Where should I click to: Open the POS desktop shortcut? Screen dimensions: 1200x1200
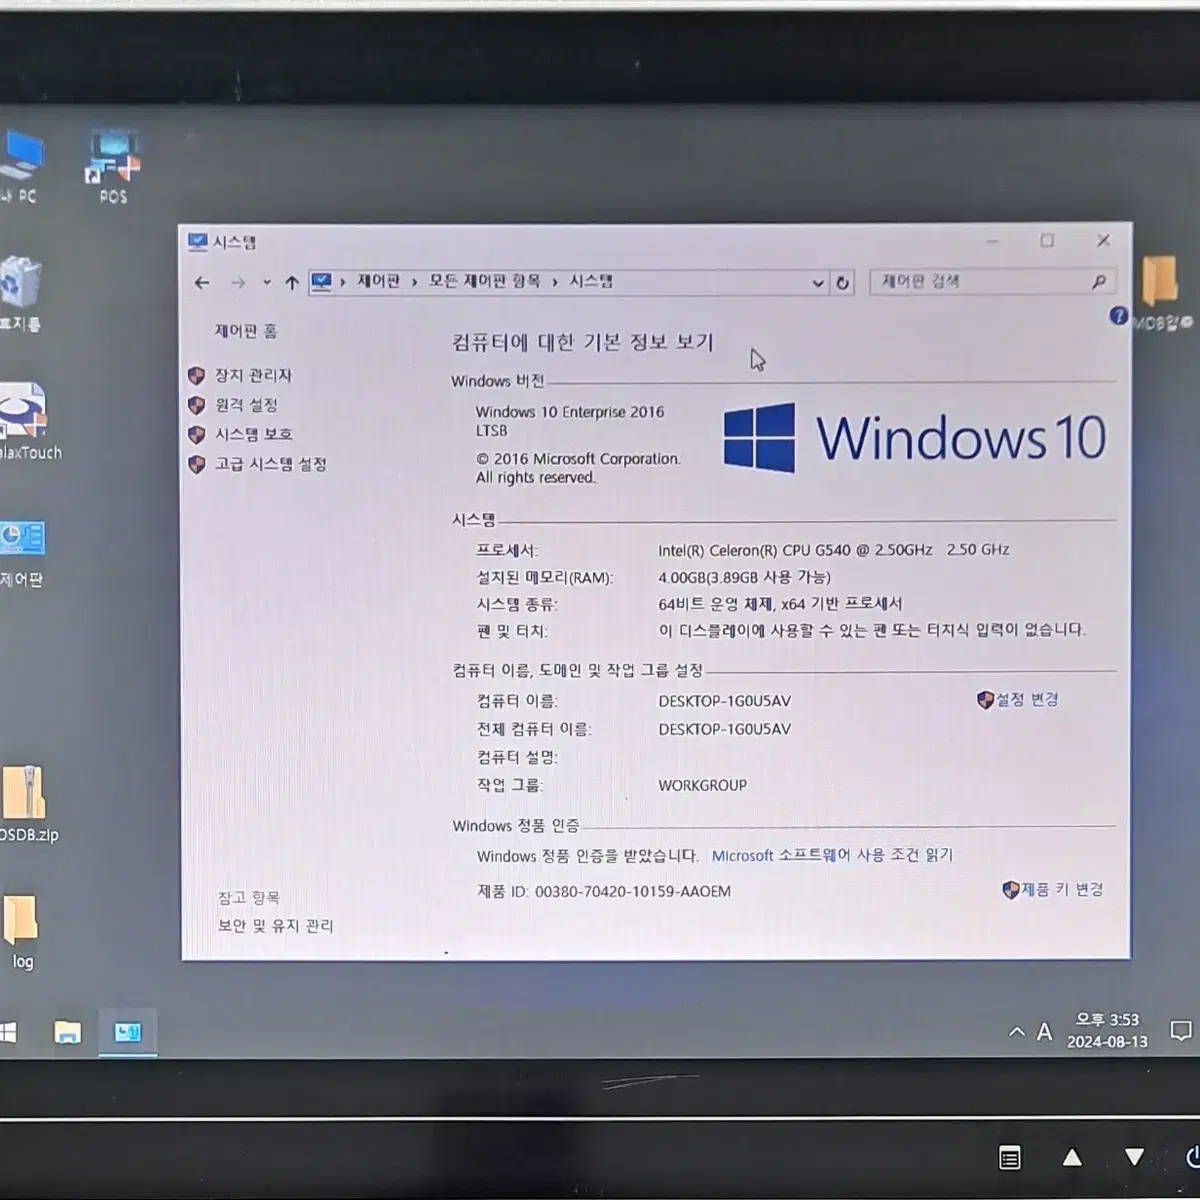[x=113, y=167]
